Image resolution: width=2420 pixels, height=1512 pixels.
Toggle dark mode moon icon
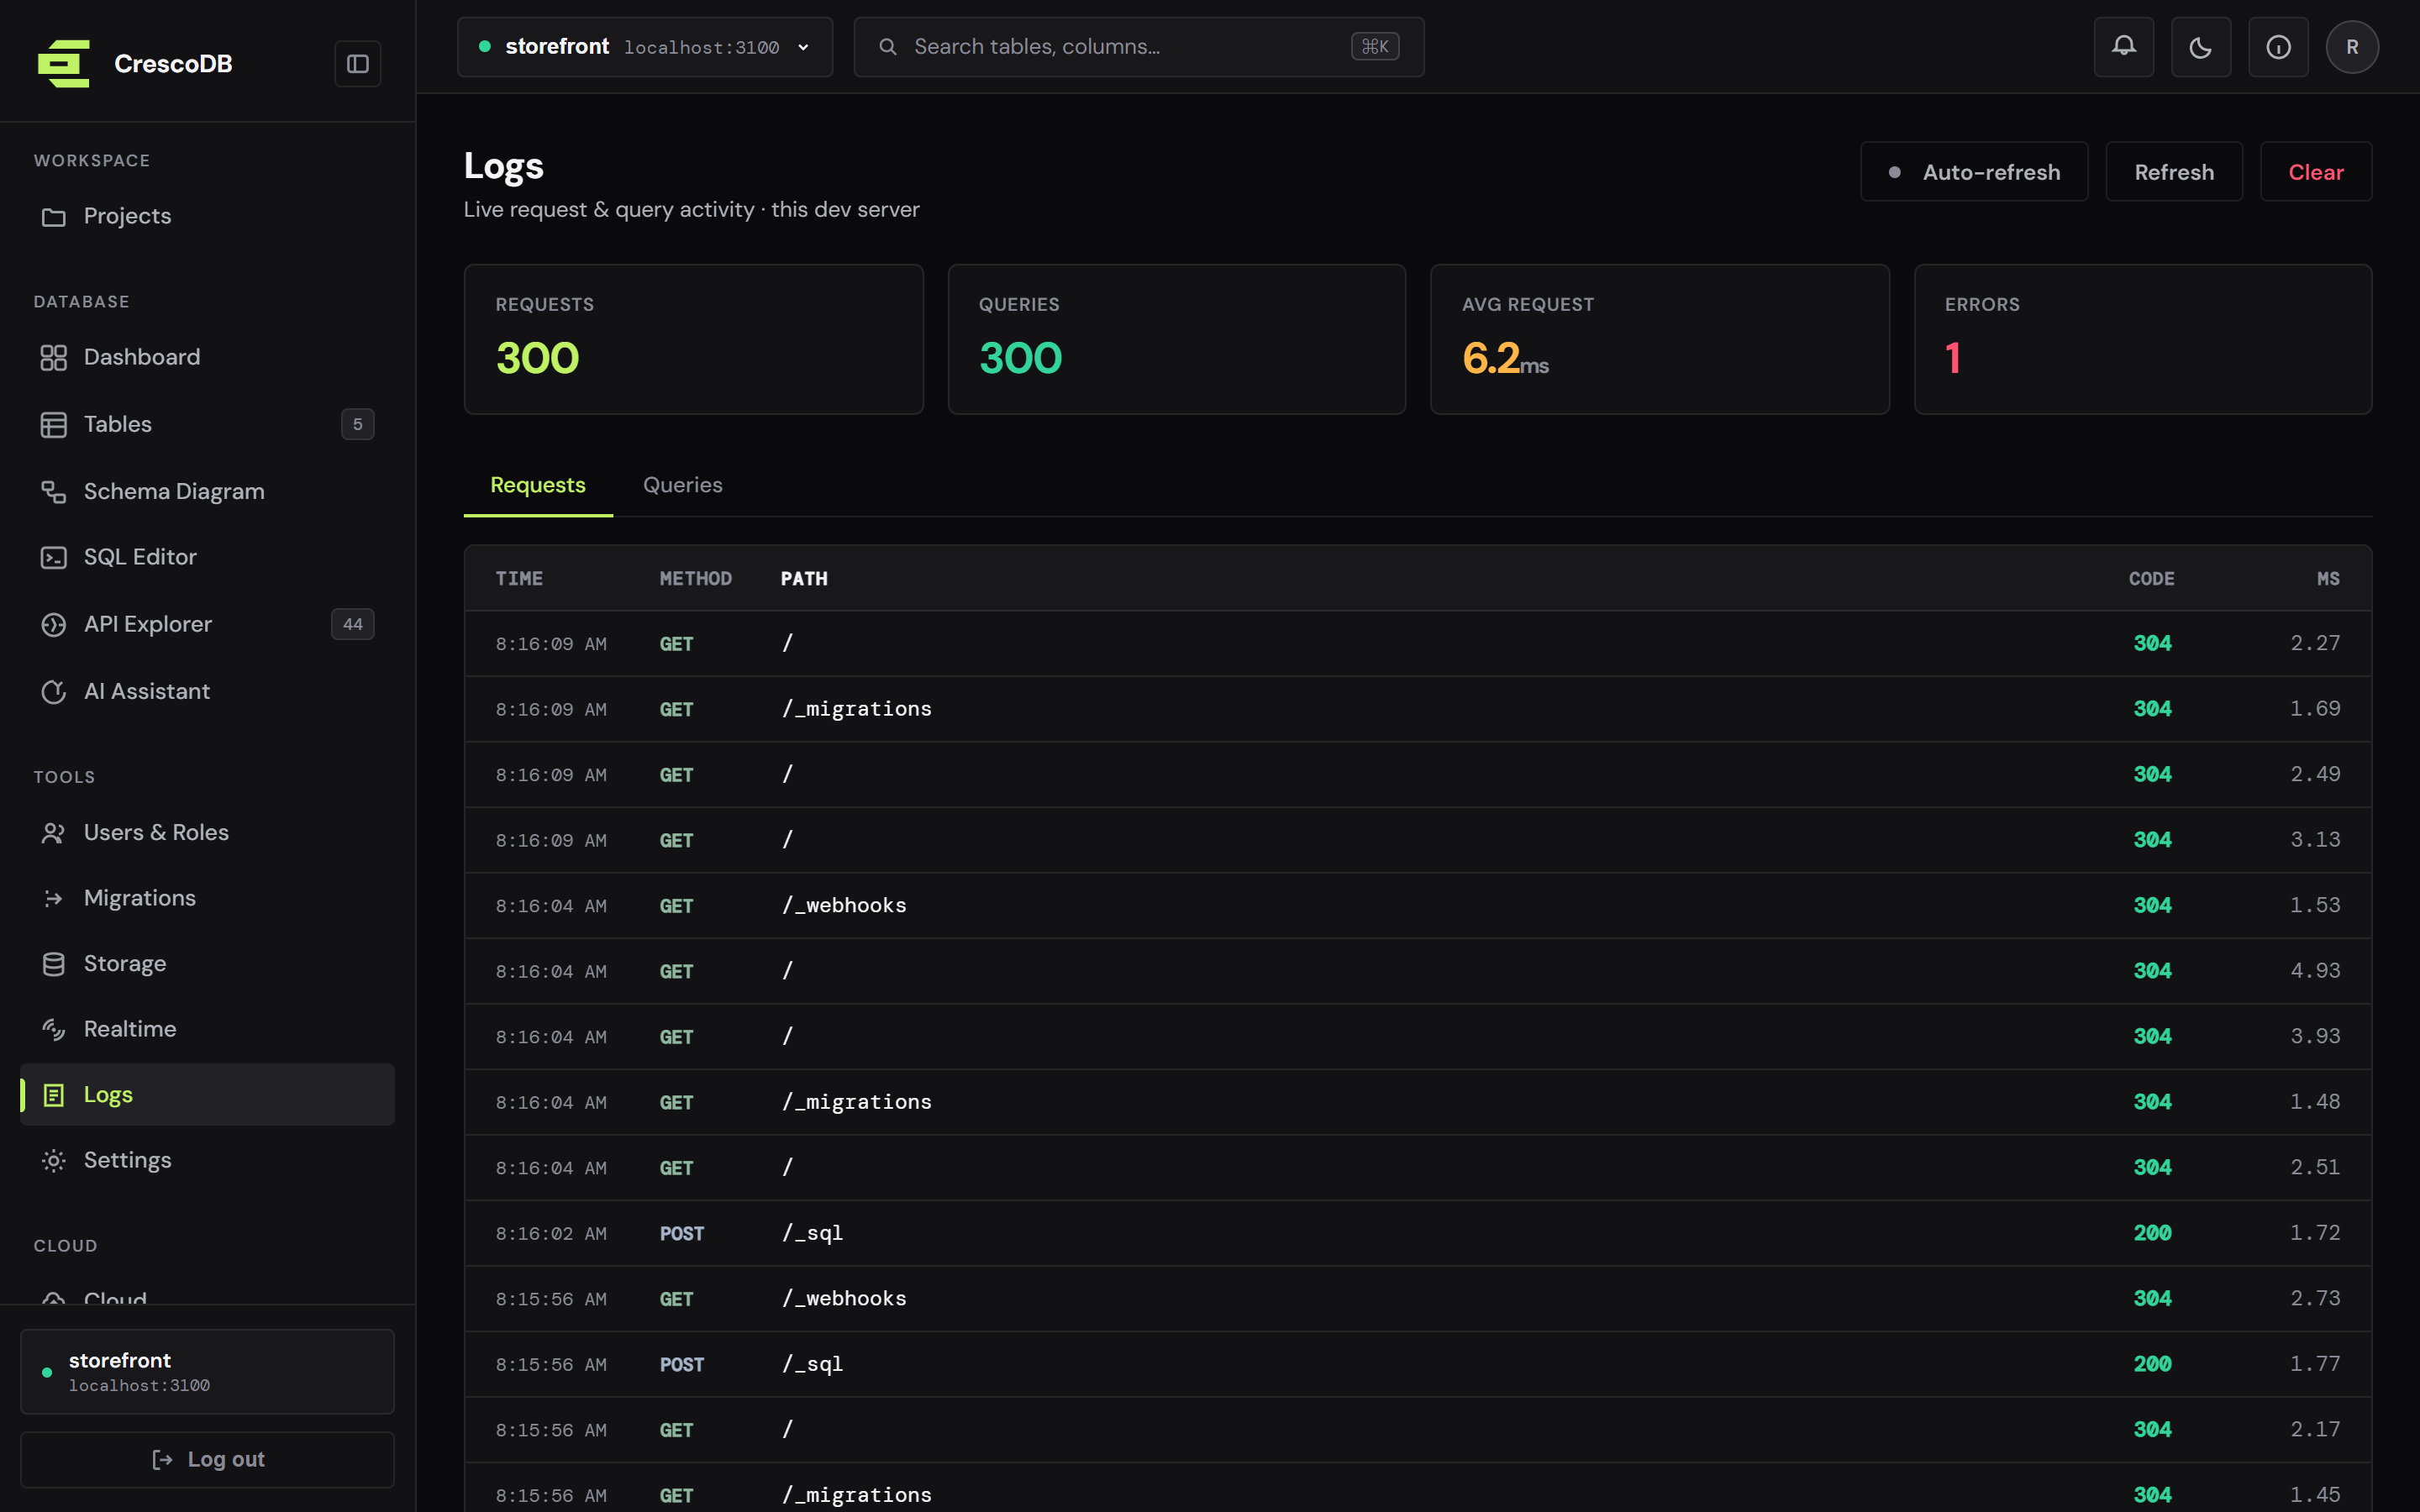point(2200,47)
